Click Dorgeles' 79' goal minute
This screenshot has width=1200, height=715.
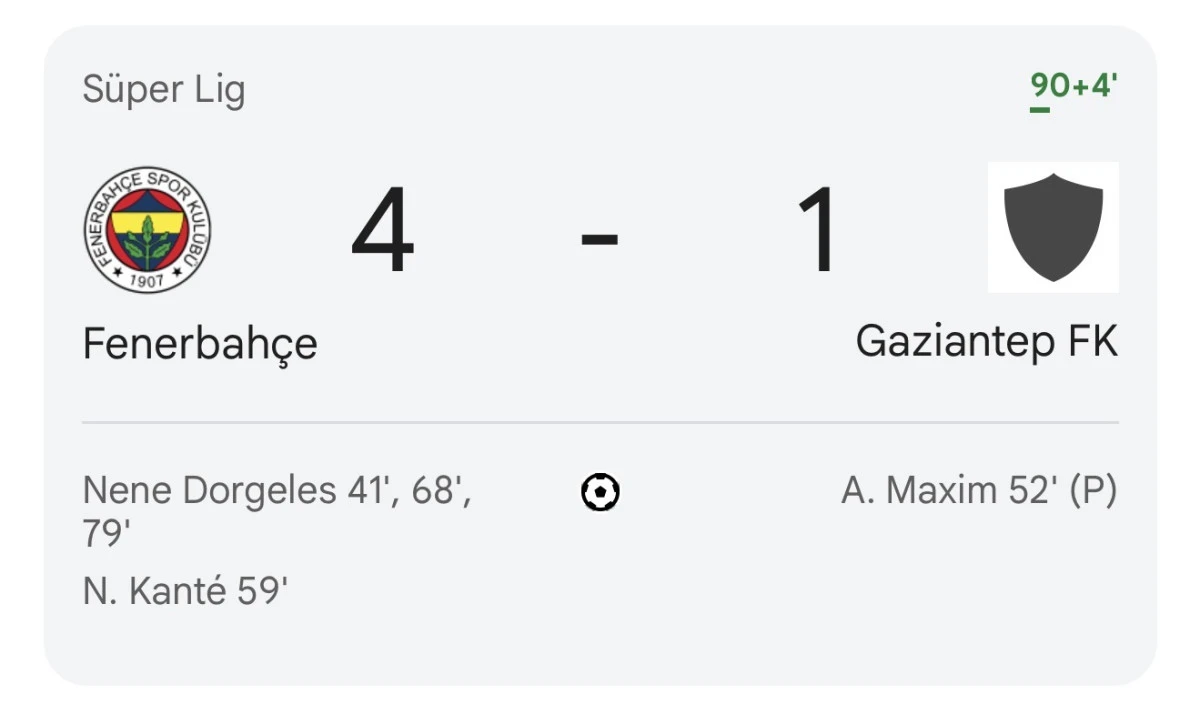[107, 534]
